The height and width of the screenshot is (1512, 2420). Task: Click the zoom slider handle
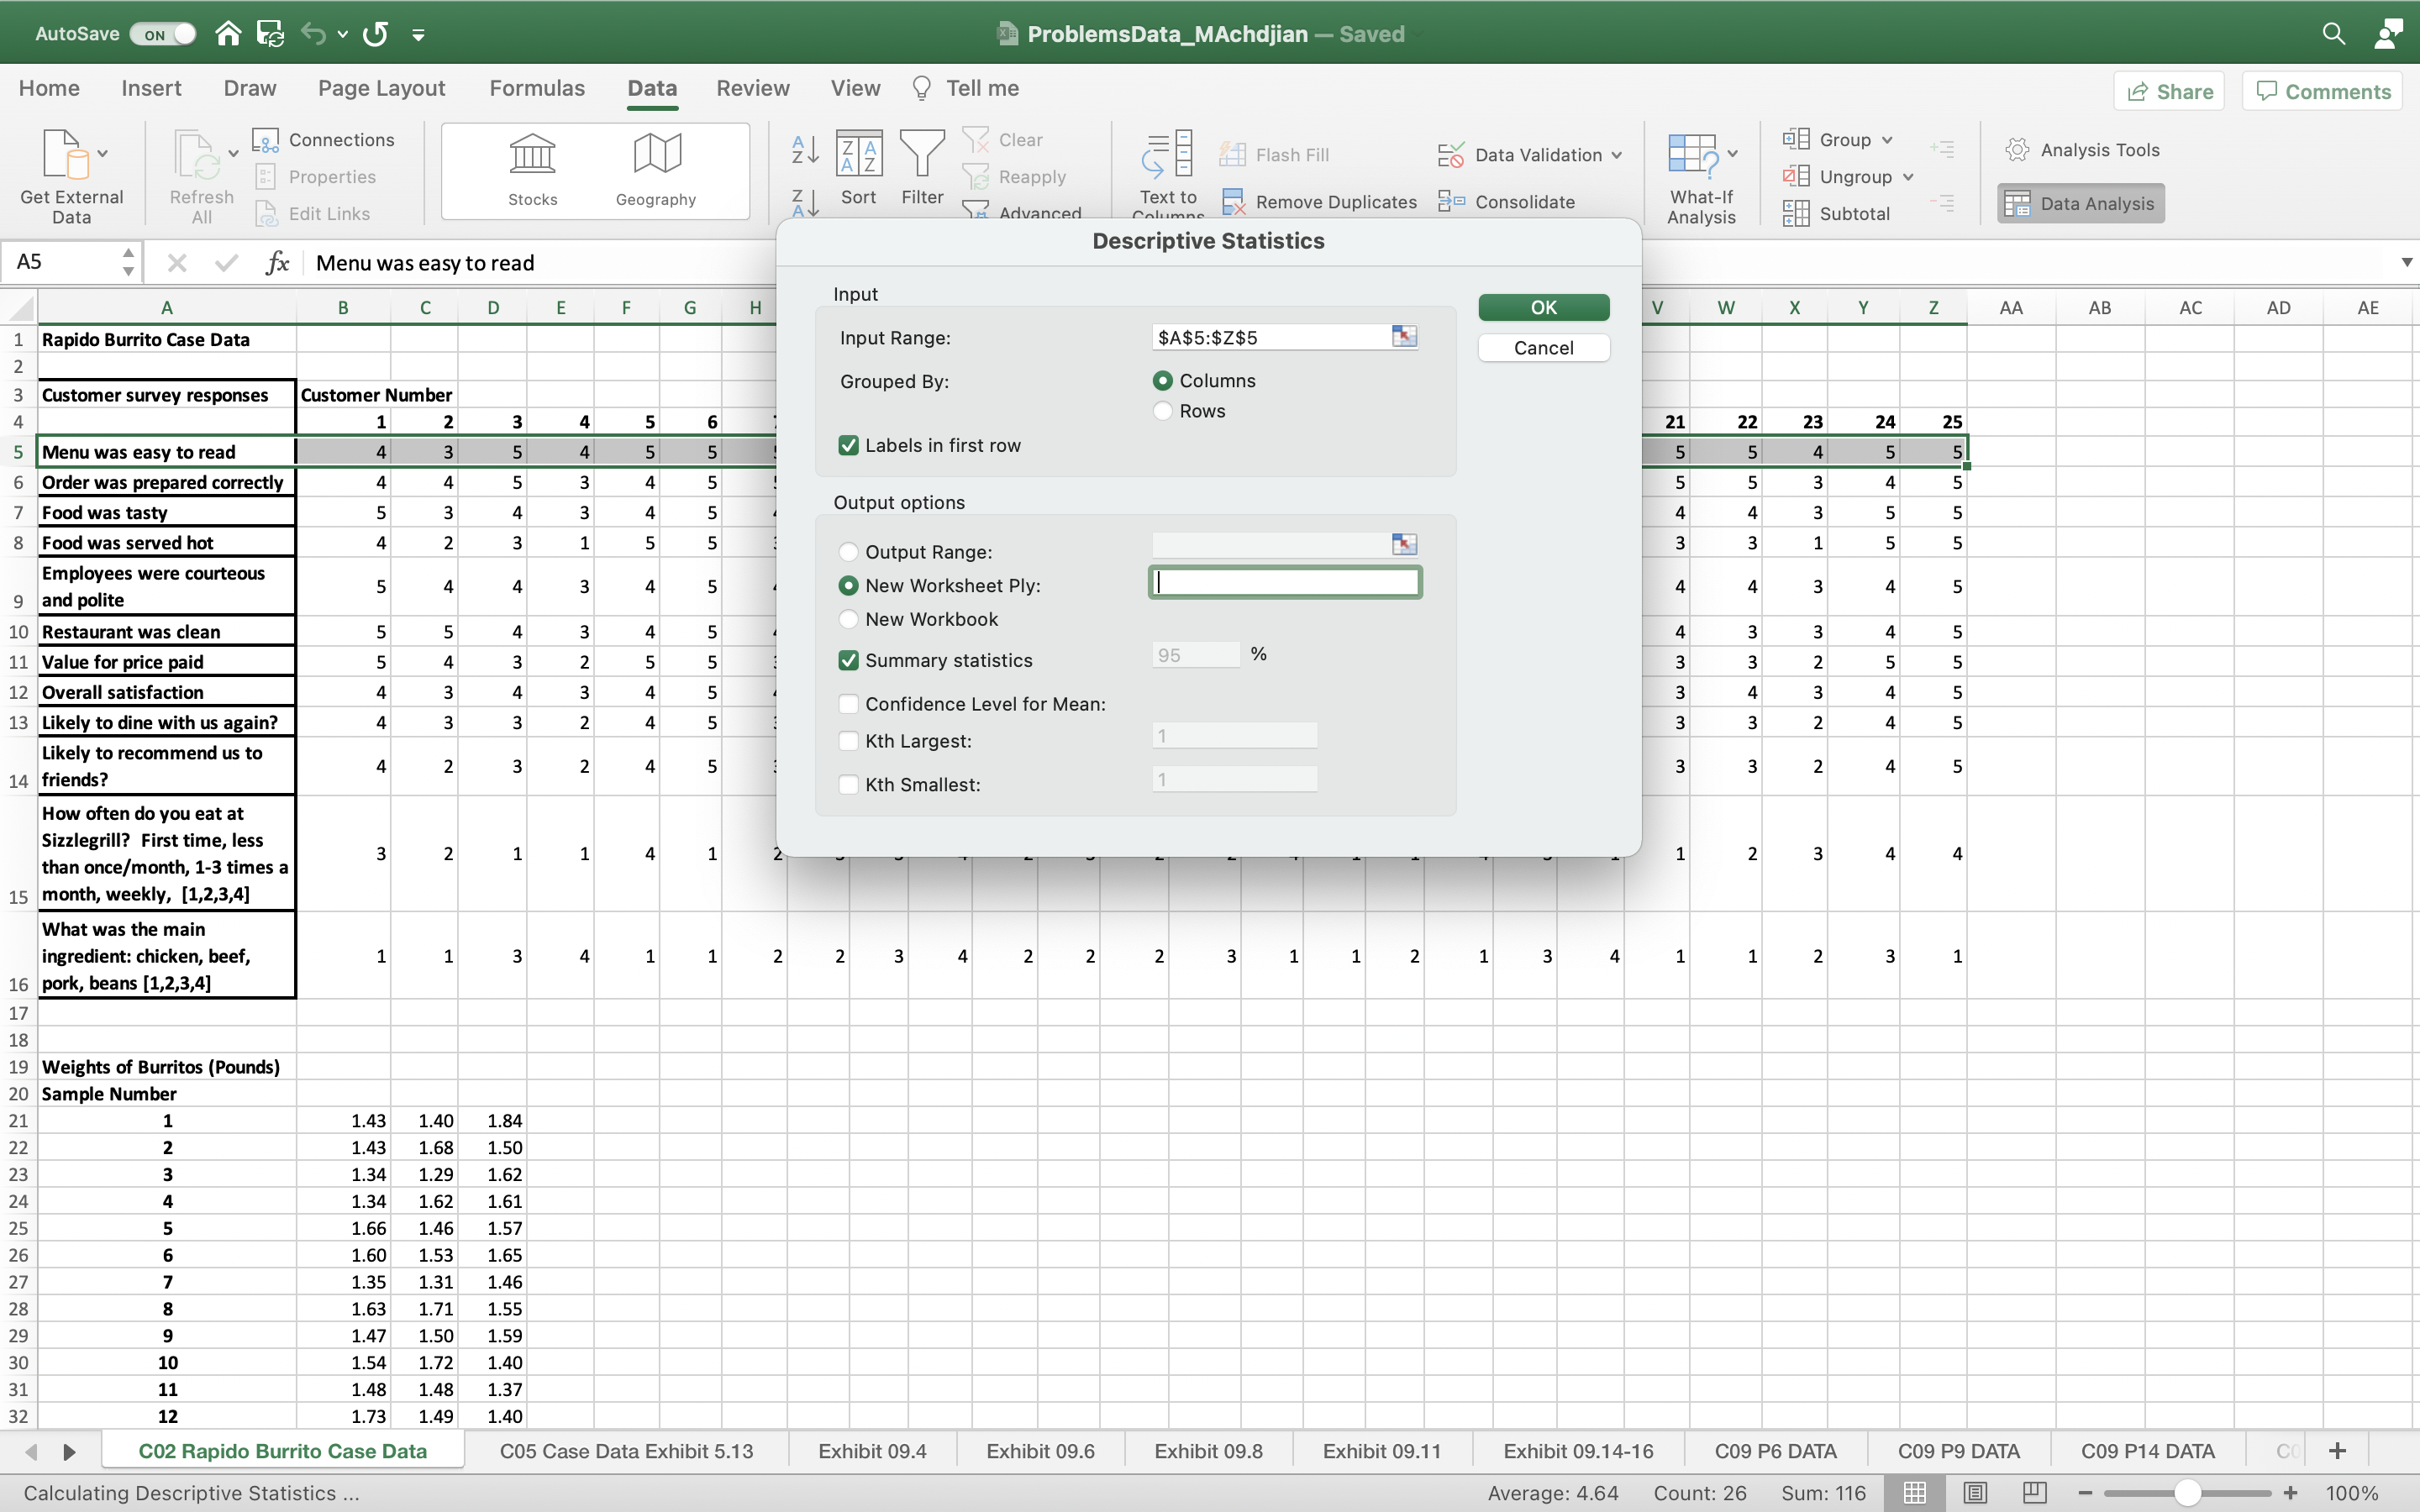tap(2187, 1493)
